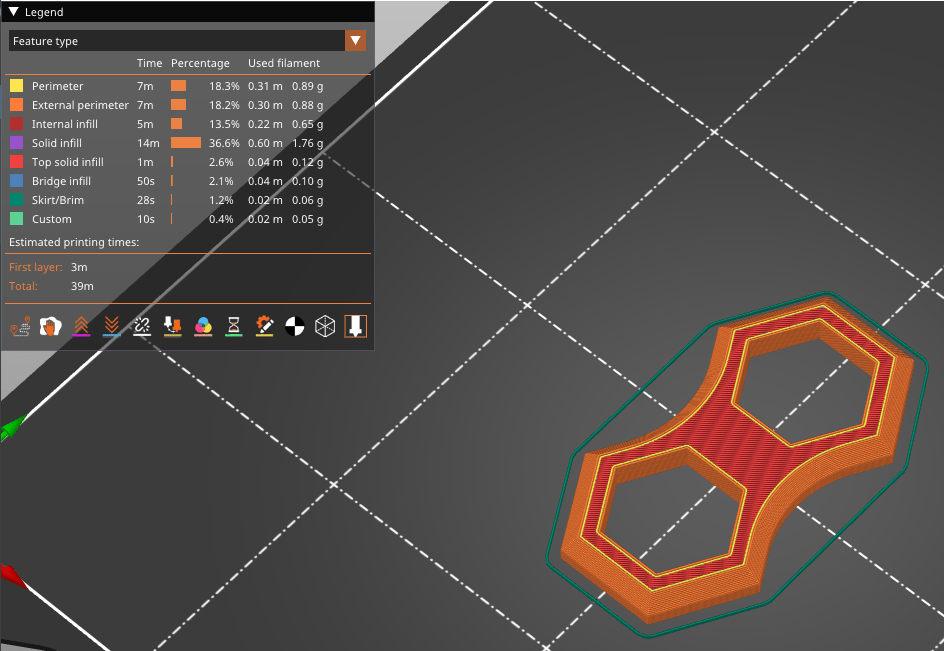Click the yellow Perimeter color swatch
Viewport: 944px width, 651px height.
pos(16,86)
